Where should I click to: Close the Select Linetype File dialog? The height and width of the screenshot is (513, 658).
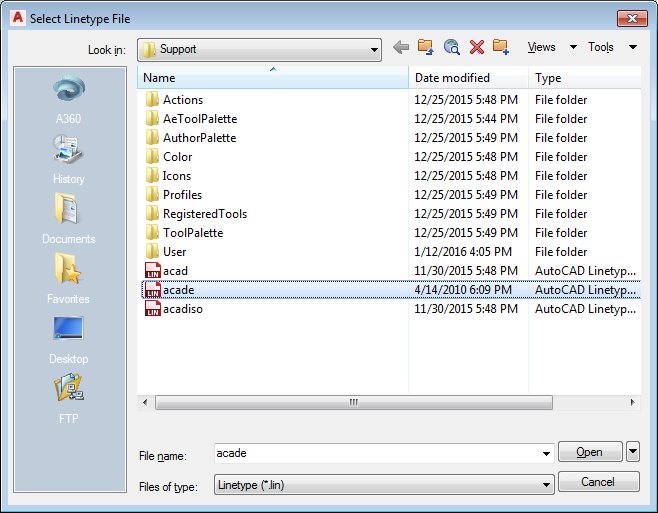pos(632,18)
